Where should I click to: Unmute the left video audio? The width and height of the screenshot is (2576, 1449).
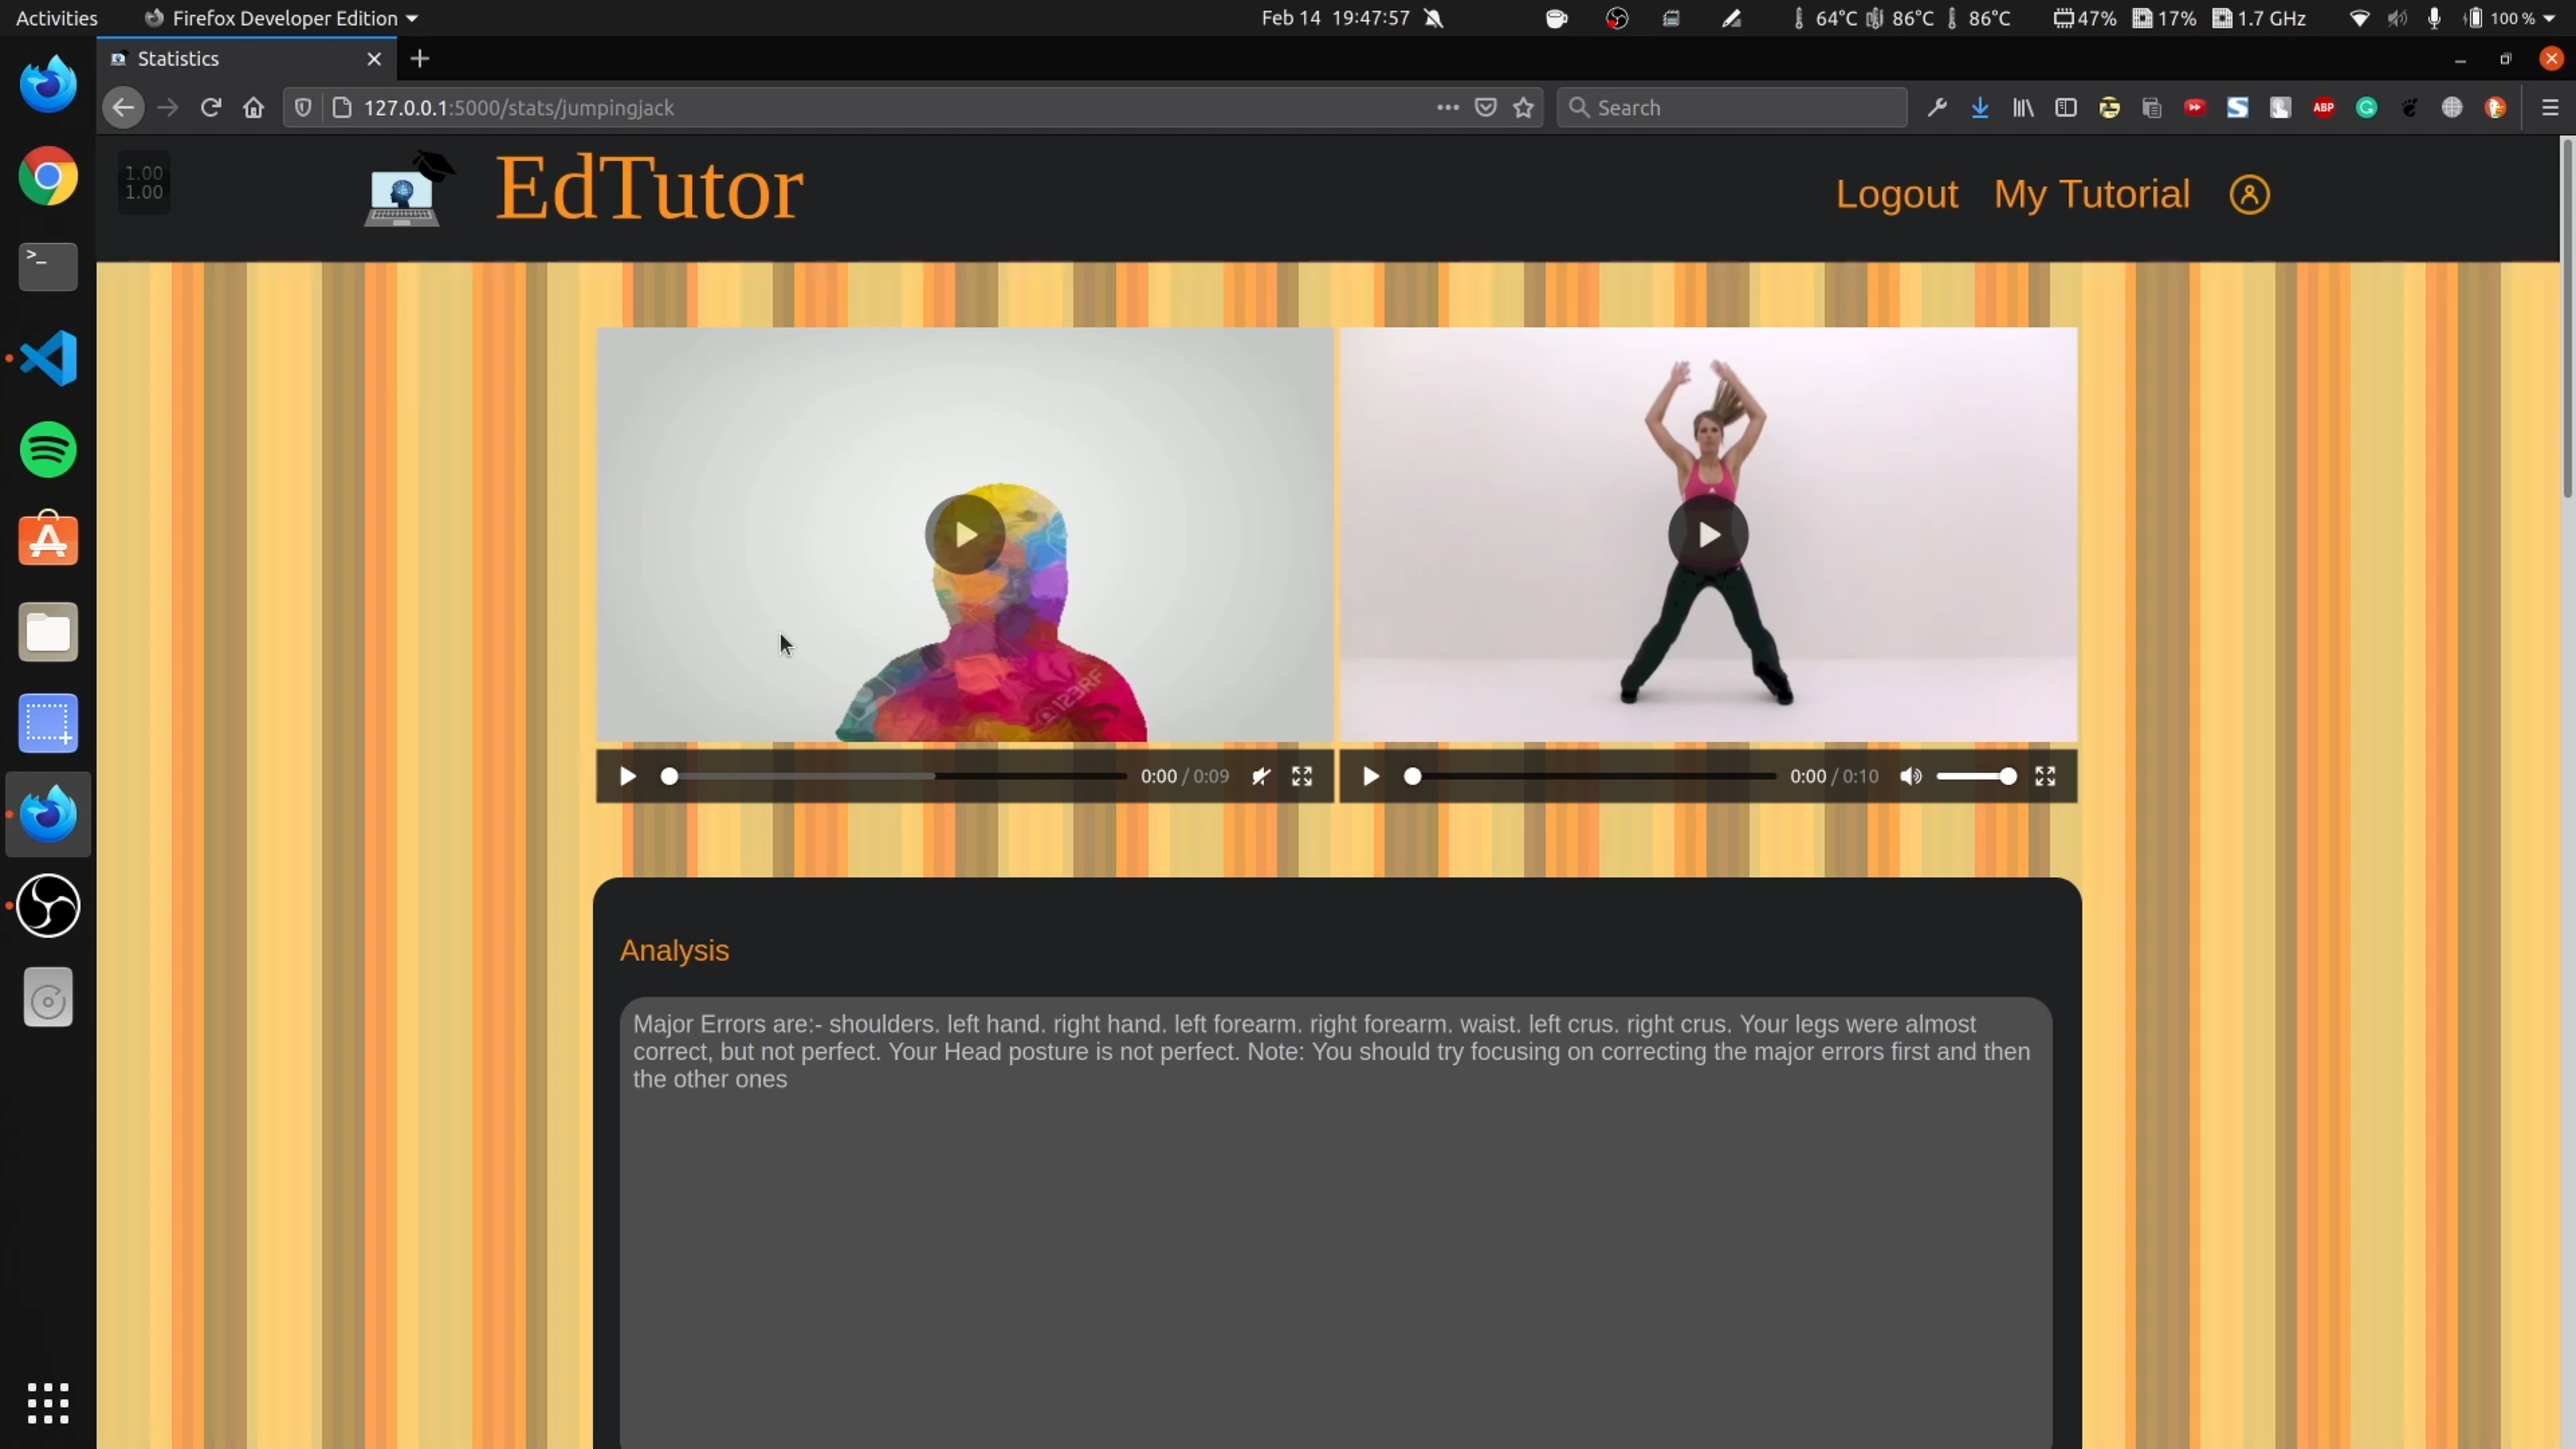coord(1261,777)
